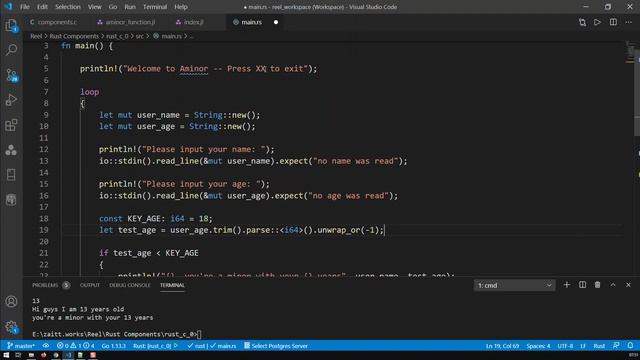Click the last icon in the activity bar's top group
640x360 pixels.
pyautogui.click(x=11, y=200)
